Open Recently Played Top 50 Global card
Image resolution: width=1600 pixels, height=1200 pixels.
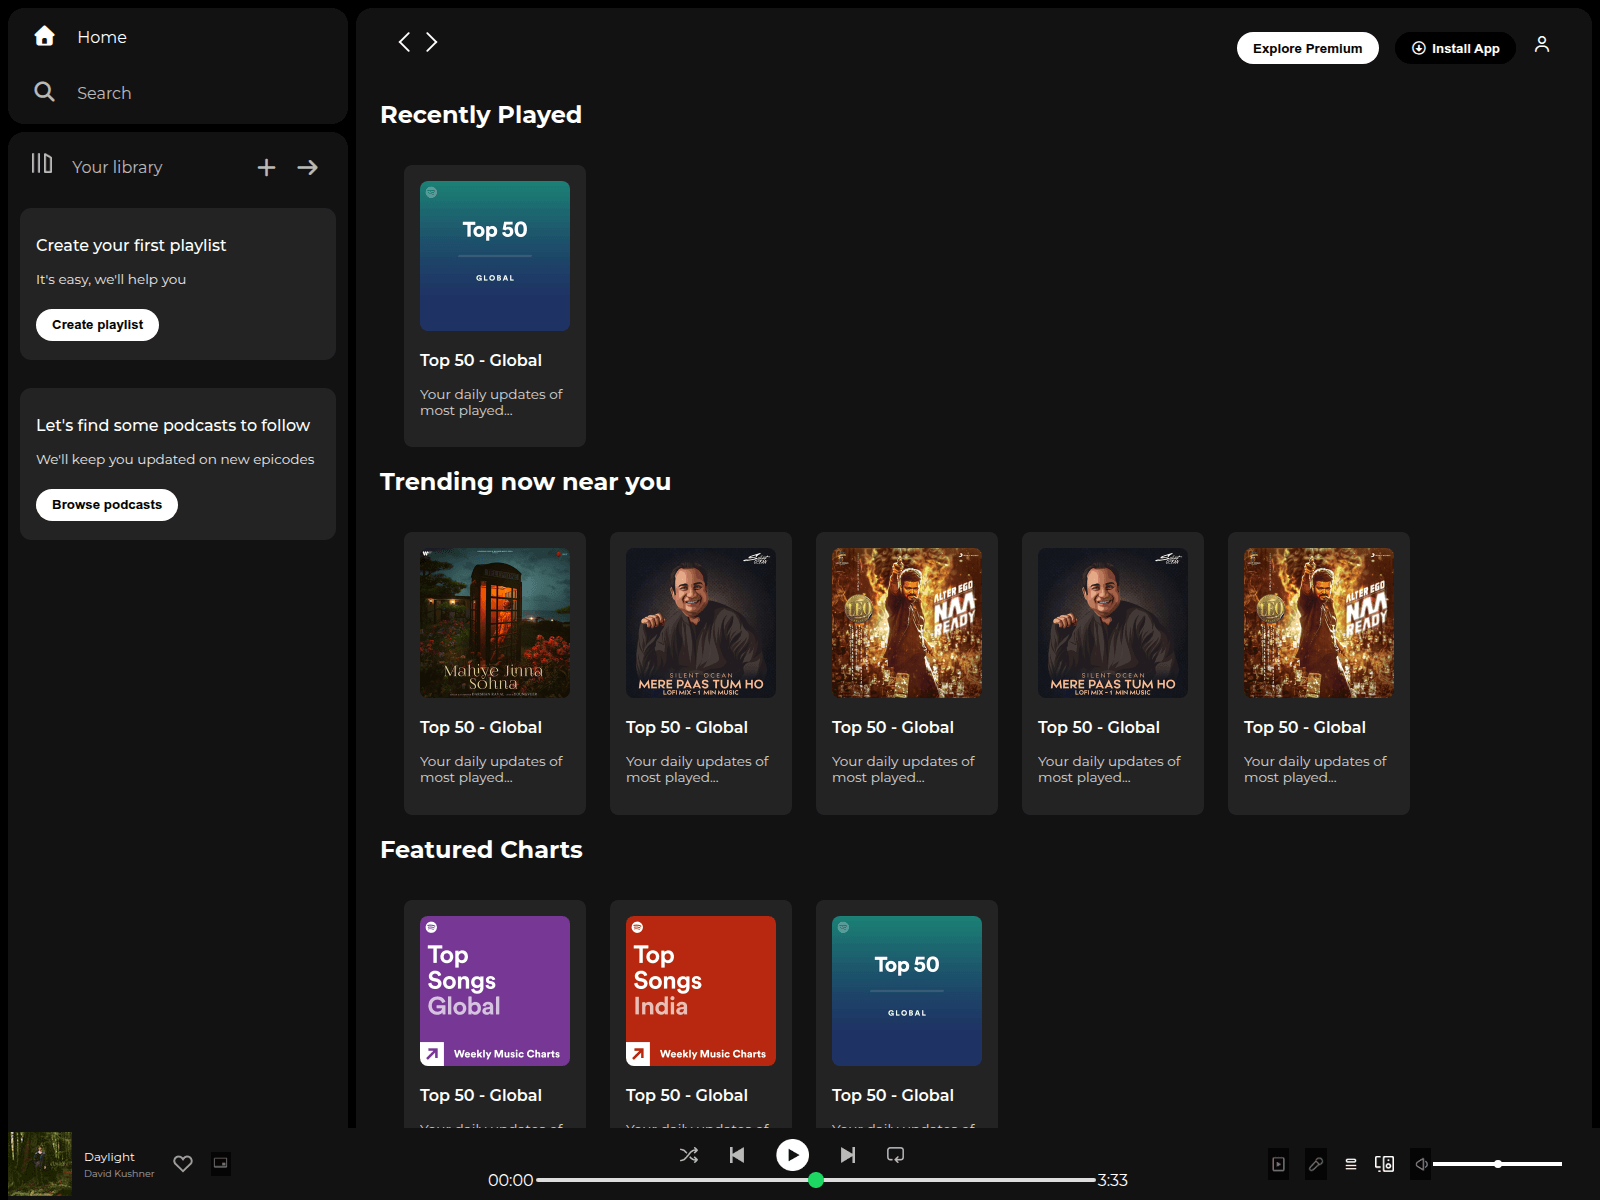[495, 306]
